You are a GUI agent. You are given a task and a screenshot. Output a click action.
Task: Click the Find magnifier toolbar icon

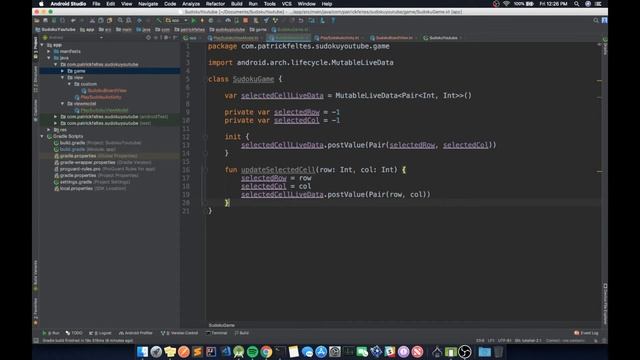tap(120, 20)
